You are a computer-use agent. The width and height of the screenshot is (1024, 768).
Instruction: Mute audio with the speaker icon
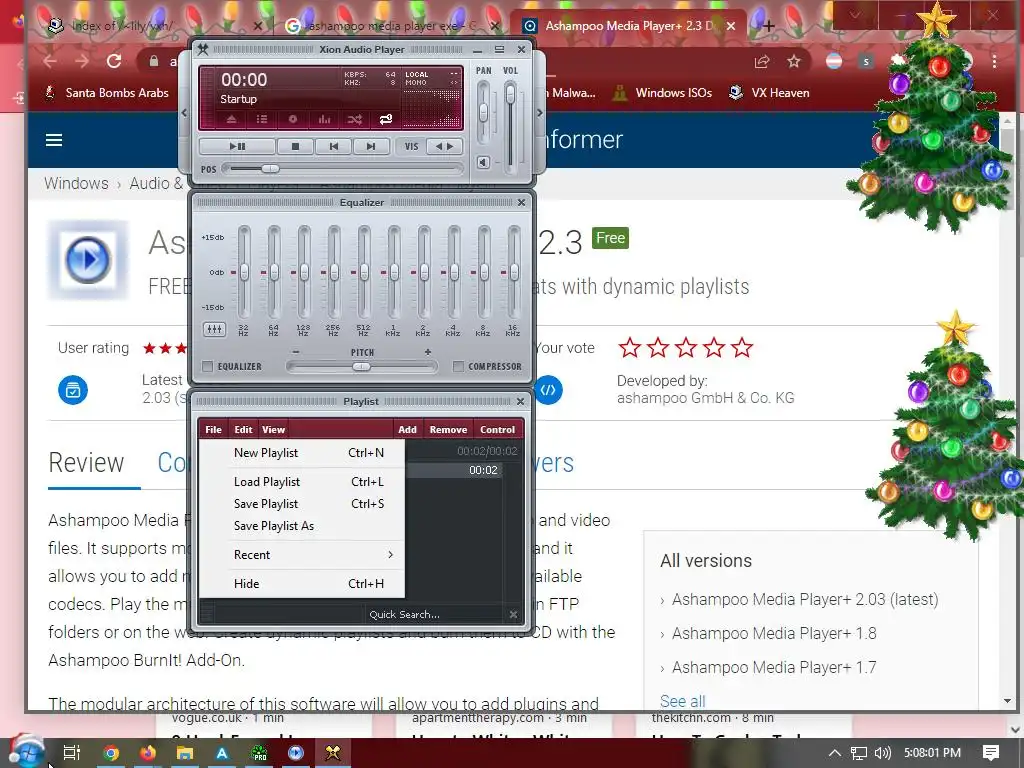coord(483,162)
